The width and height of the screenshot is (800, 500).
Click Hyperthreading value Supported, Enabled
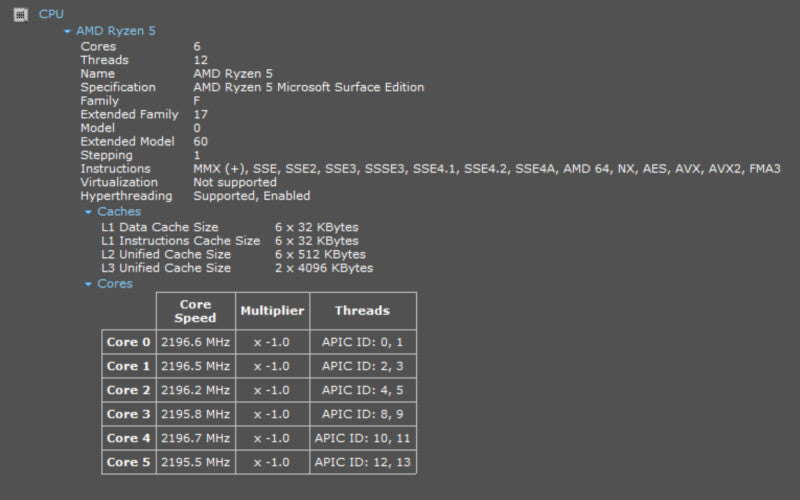pyautogui.click(x=252, y=196)
